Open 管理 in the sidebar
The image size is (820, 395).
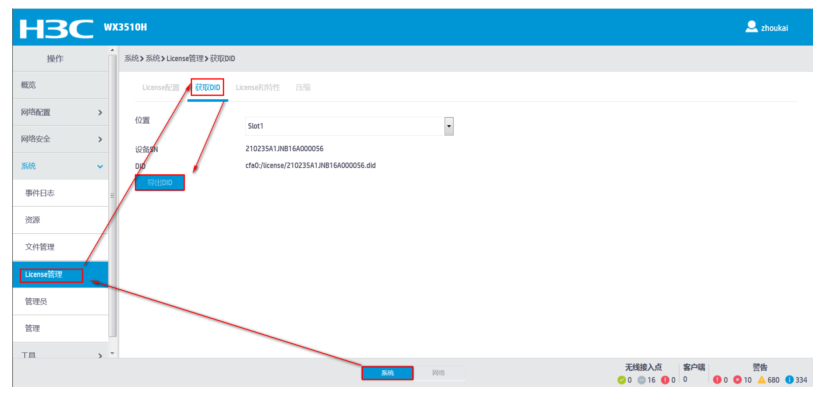click(60, 329)
